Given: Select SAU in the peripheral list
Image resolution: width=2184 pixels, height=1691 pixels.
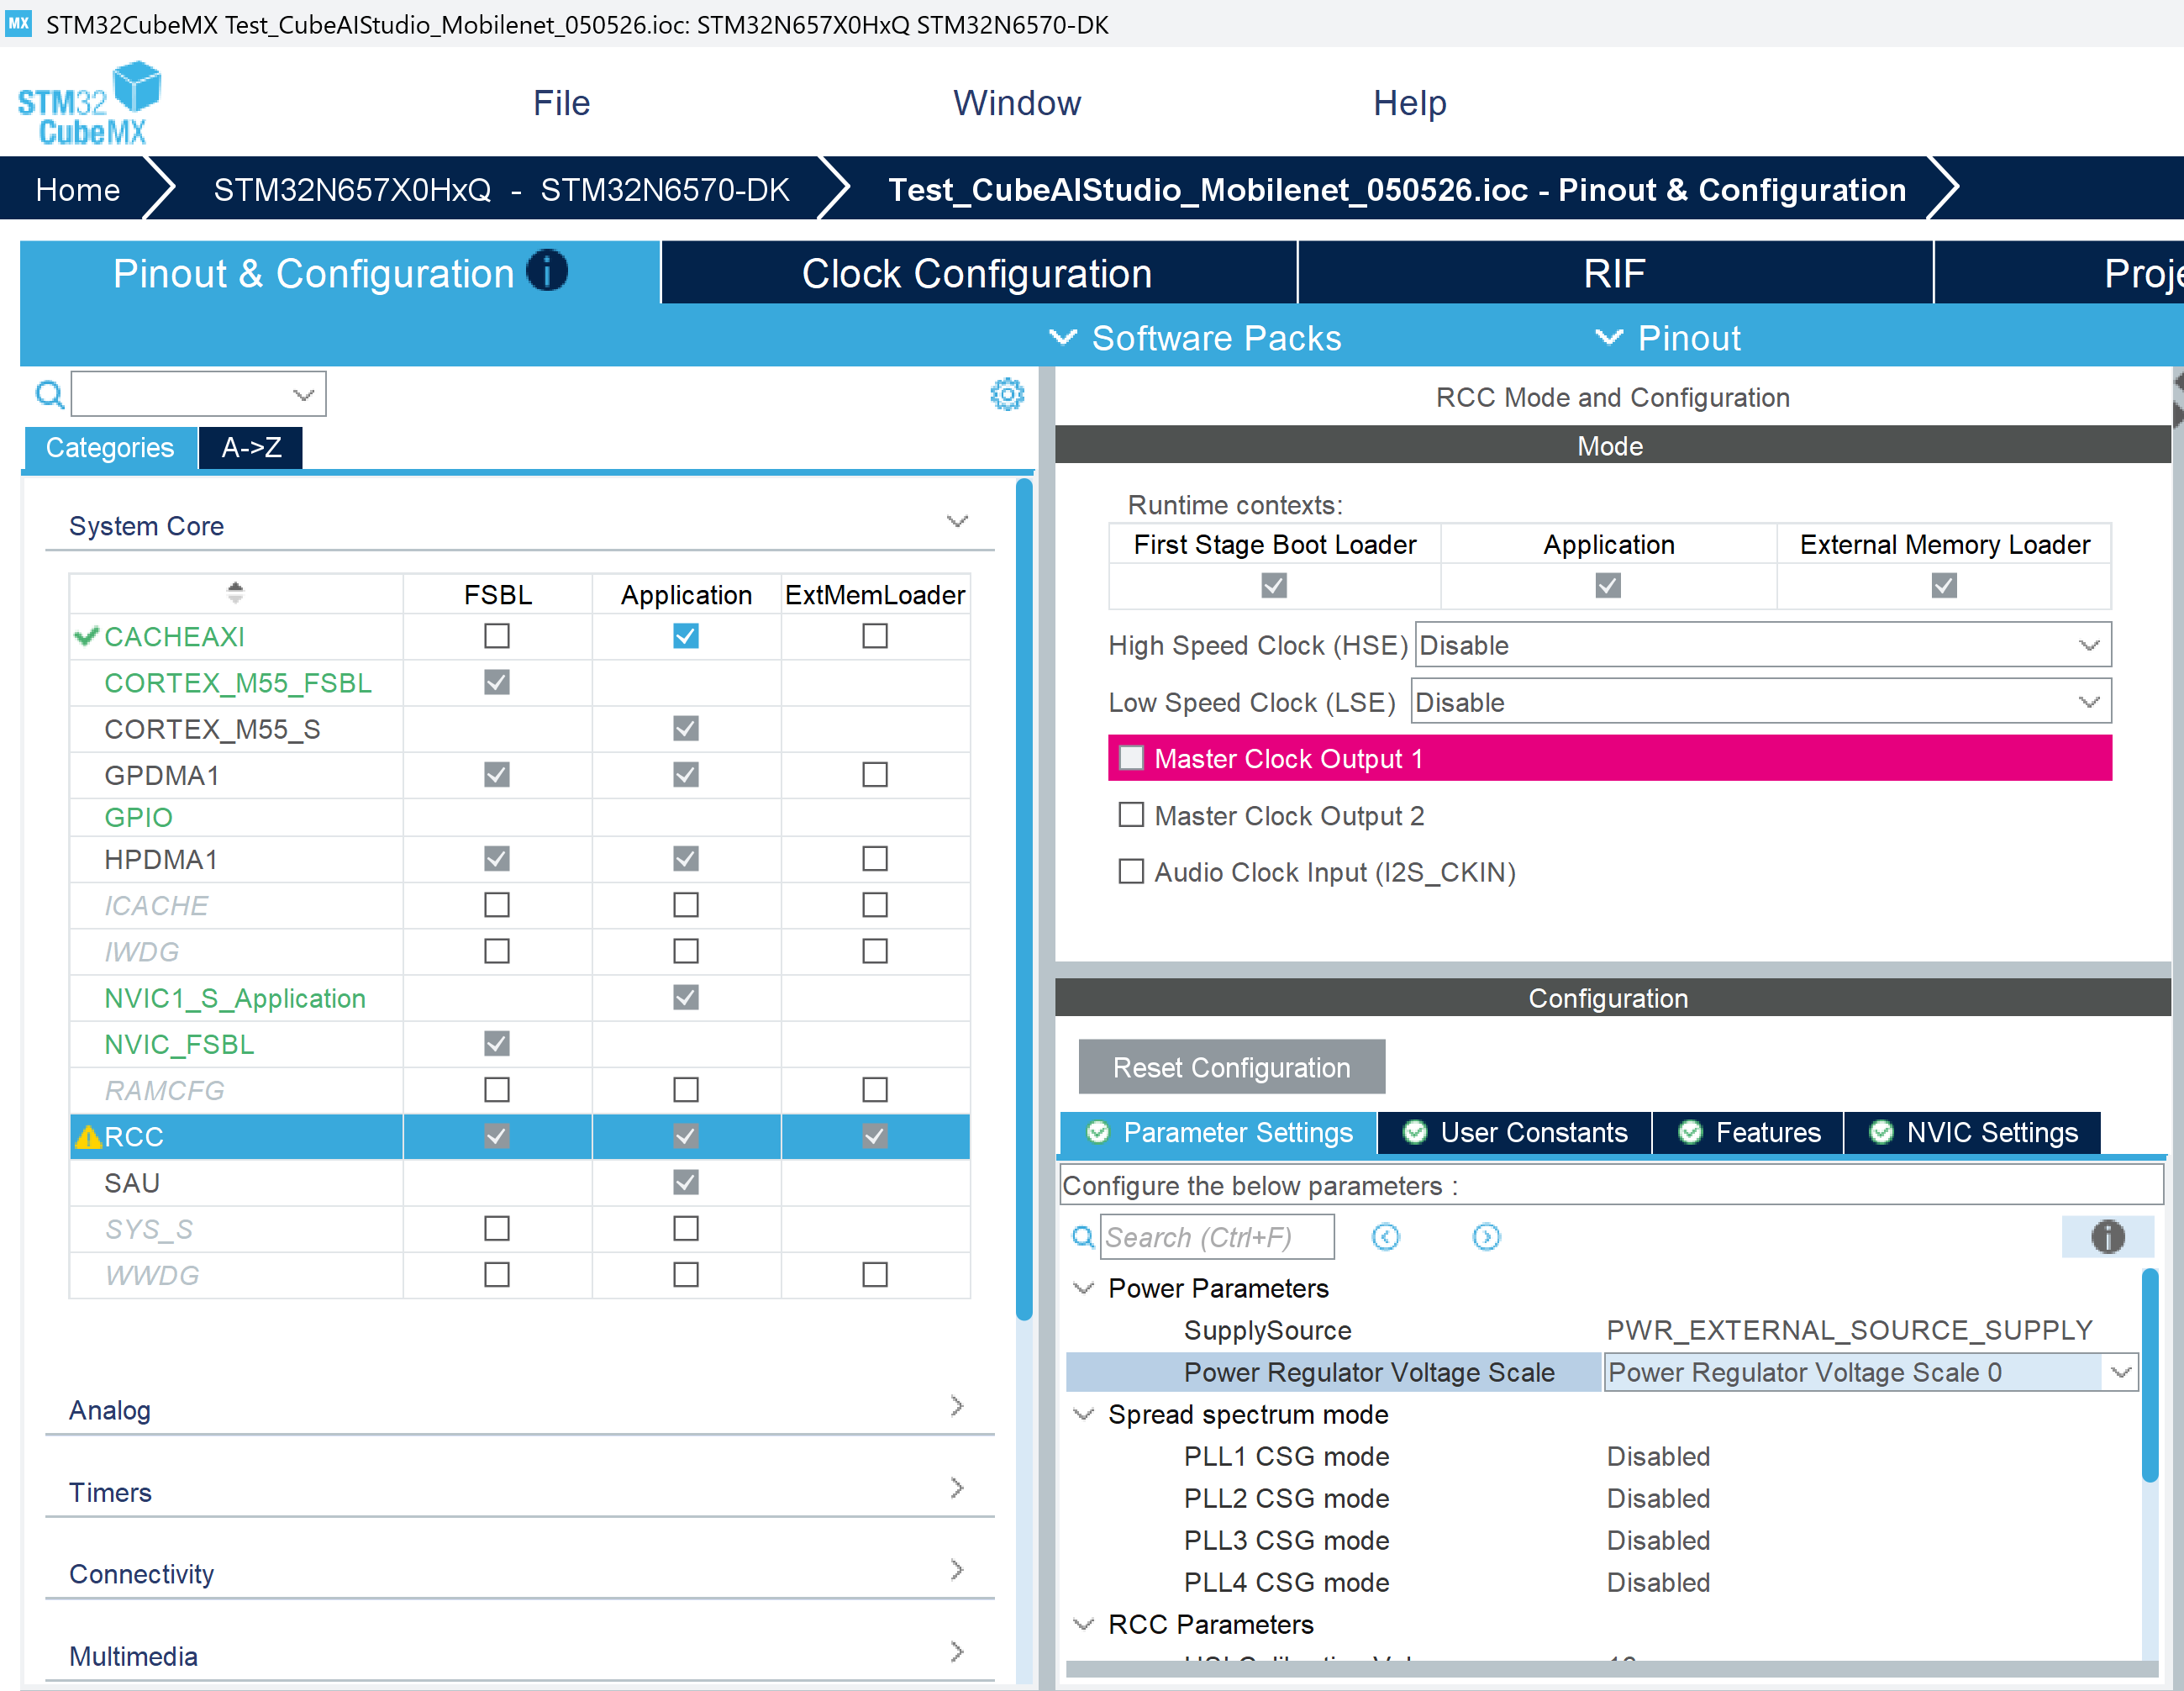Looking at the screenshot, I should [x=132, y=1183].
